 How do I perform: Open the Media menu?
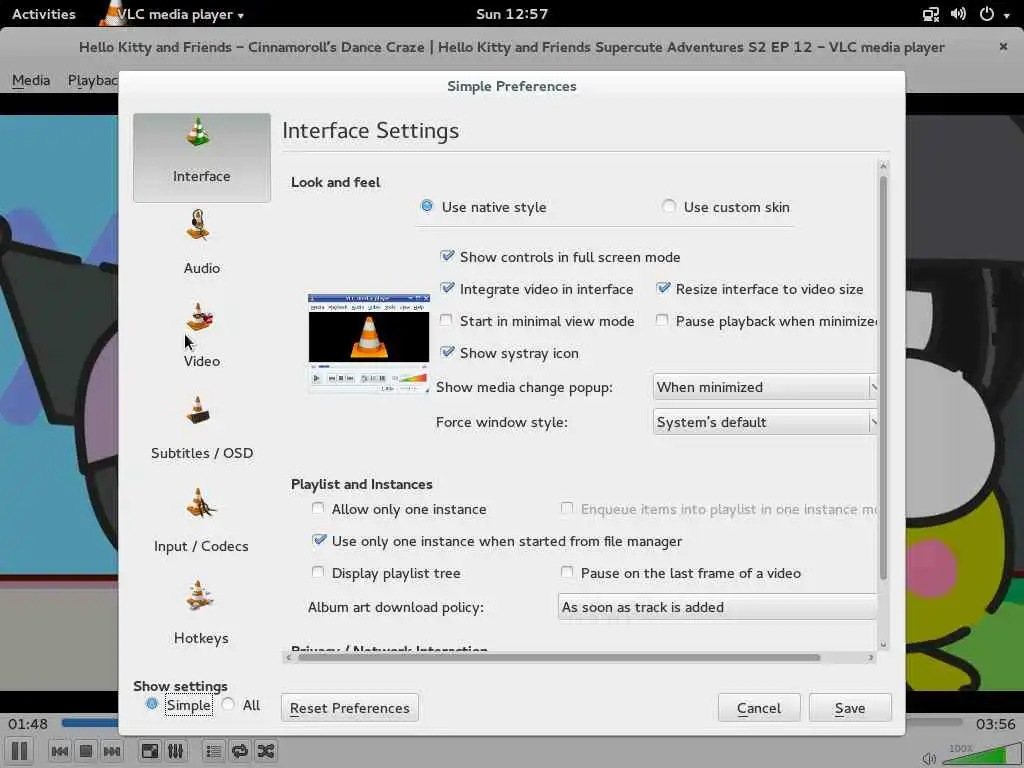(31, 80)
